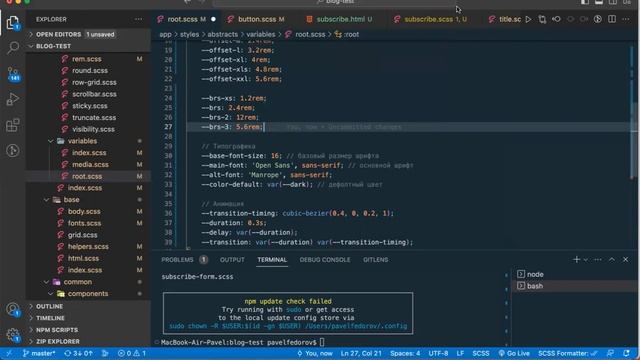Open the Run and Debug view

point(13,99)
